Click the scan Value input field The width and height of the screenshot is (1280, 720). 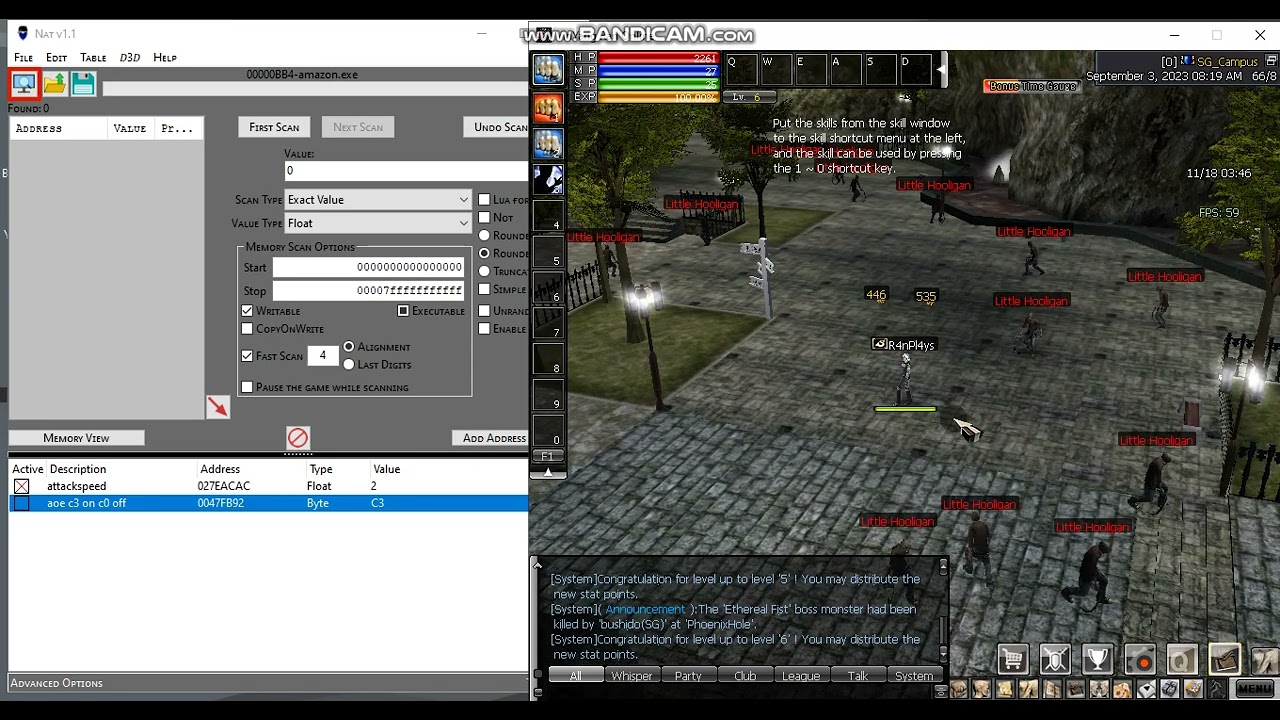coord(406,171)
